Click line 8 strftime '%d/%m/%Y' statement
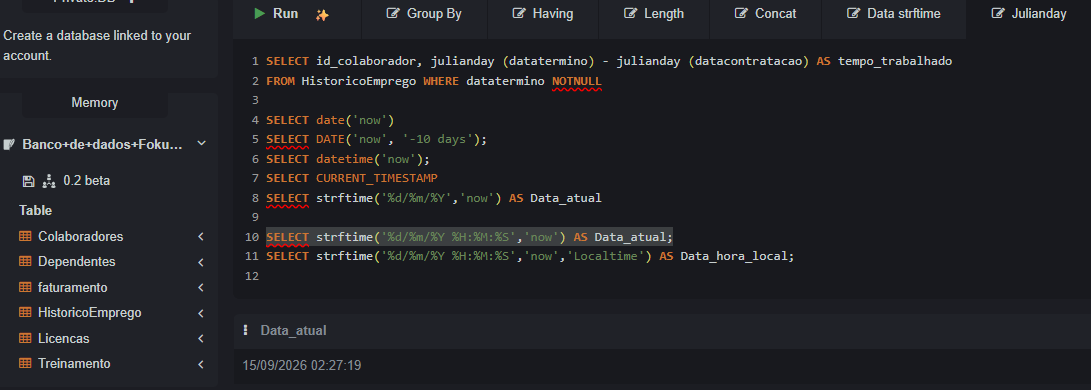This screenshot has height=390, width=1091. [433, 198]
